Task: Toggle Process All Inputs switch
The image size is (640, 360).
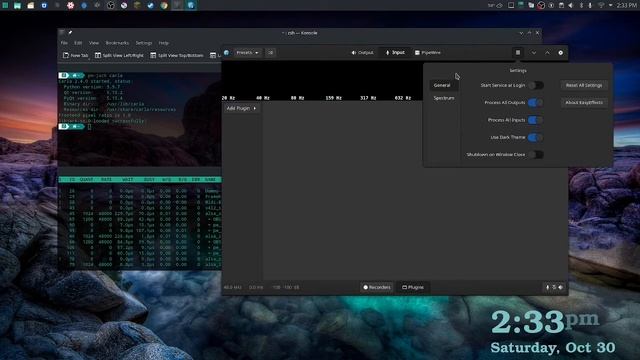Action: (x=536, y=120)
